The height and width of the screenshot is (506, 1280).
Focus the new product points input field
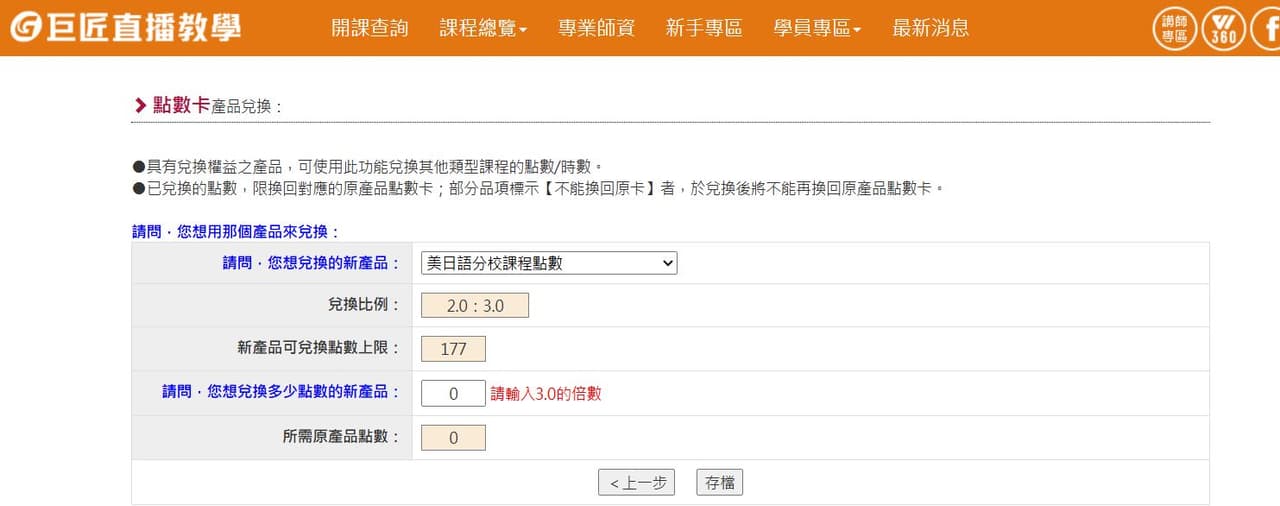453,394
